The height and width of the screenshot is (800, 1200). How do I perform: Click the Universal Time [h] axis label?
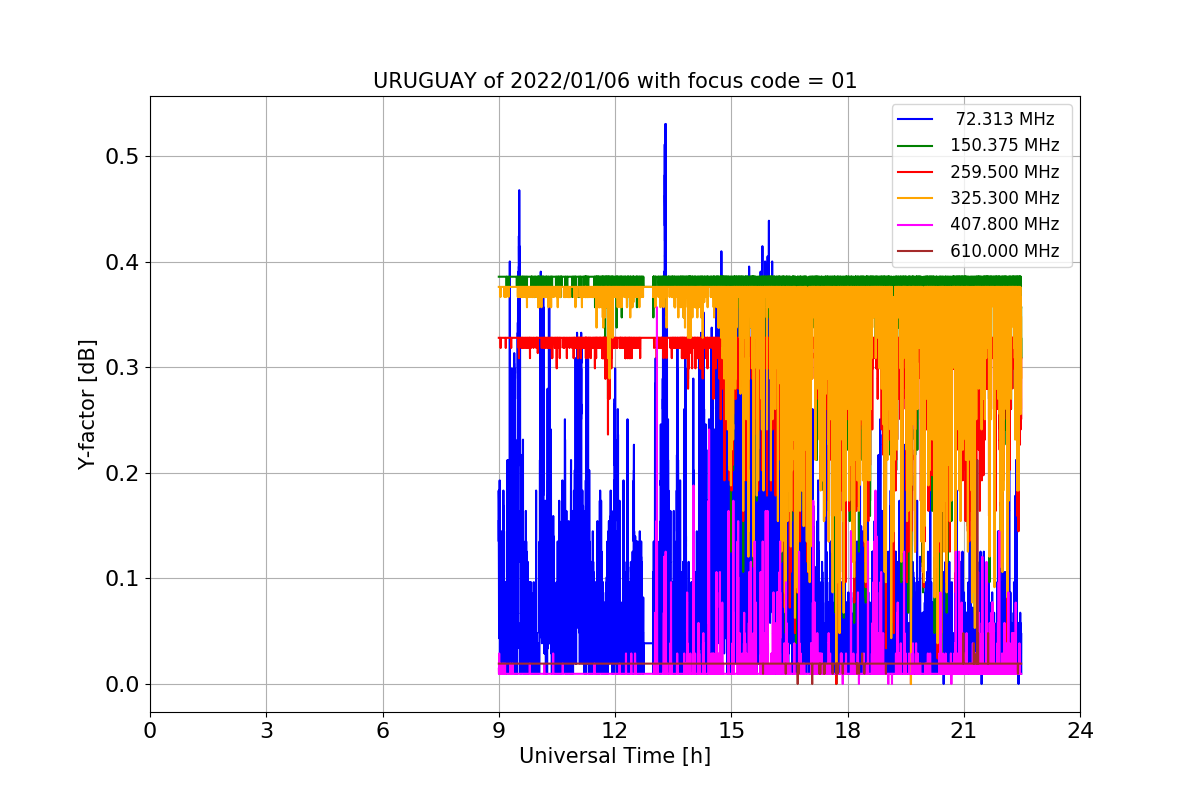(x=615, y=756)
